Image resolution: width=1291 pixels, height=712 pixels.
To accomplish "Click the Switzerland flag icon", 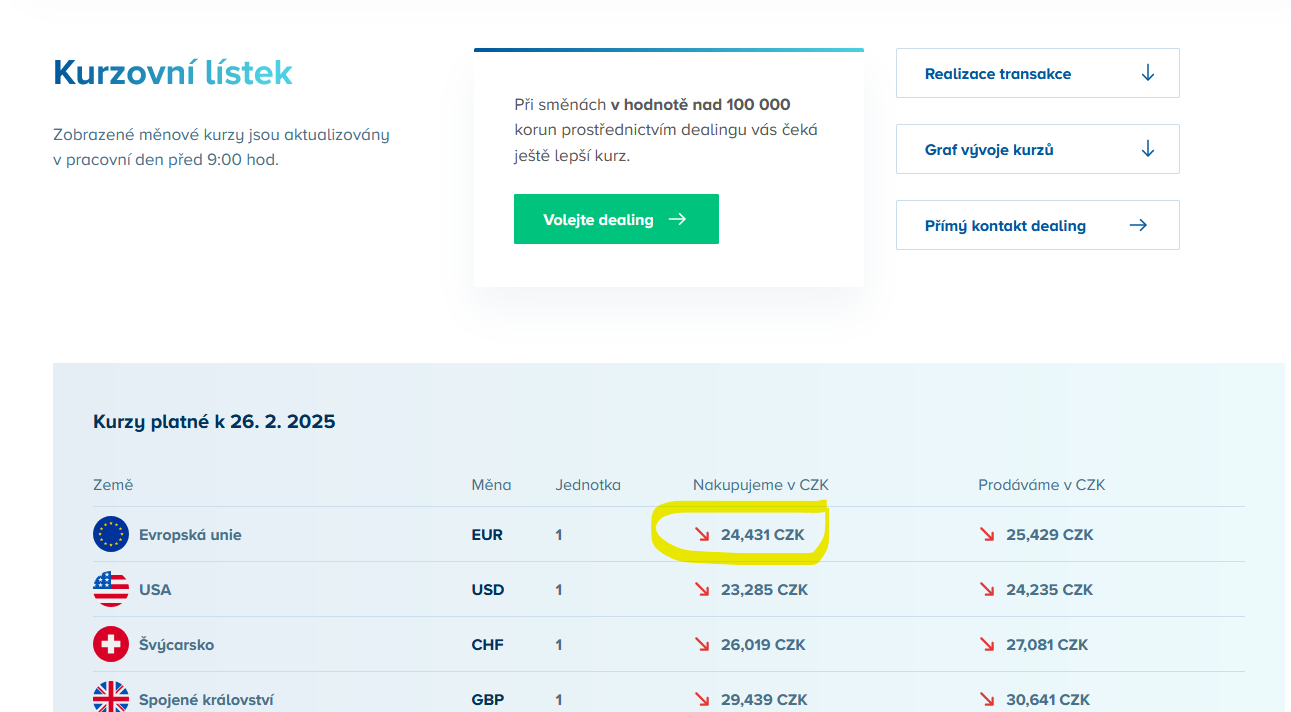I will click(x=111, y=645).
